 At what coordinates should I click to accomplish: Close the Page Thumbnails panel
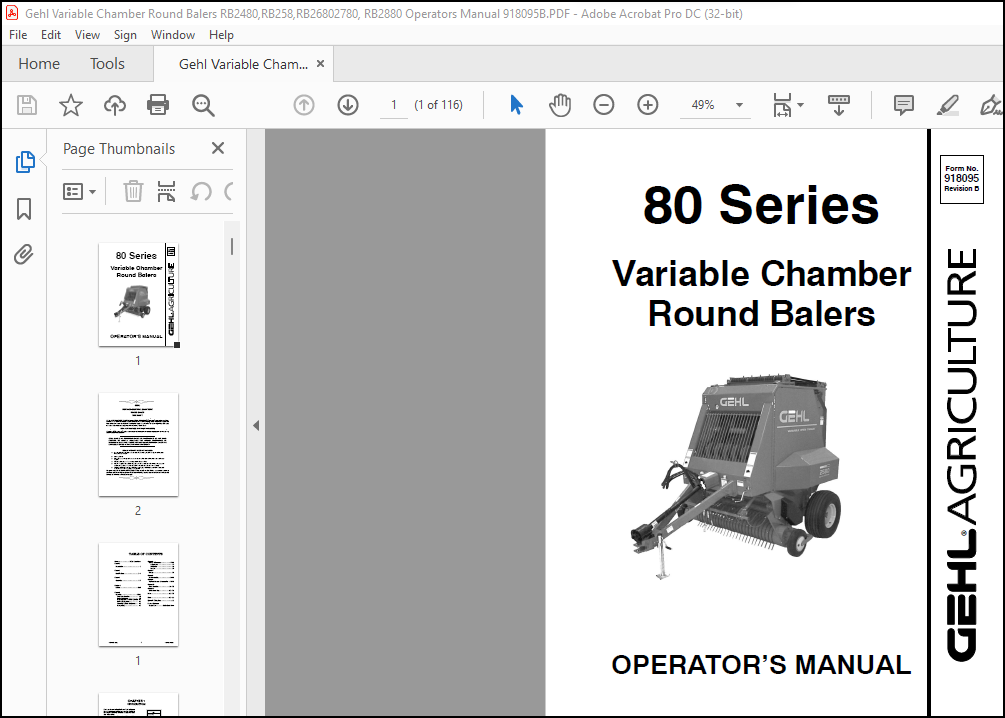(218, 148)
